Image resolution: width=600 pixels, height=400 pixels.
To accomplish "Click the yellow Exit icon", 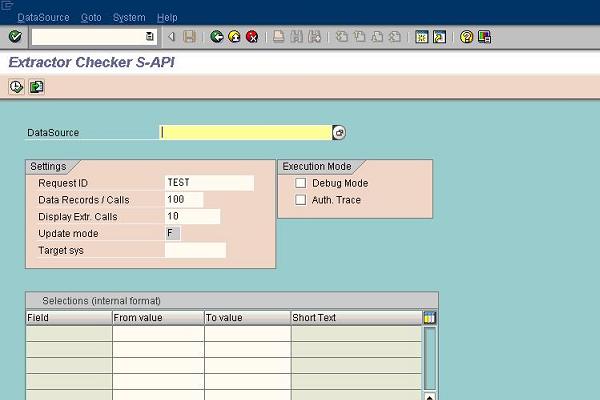I will (x=234, y=37).
